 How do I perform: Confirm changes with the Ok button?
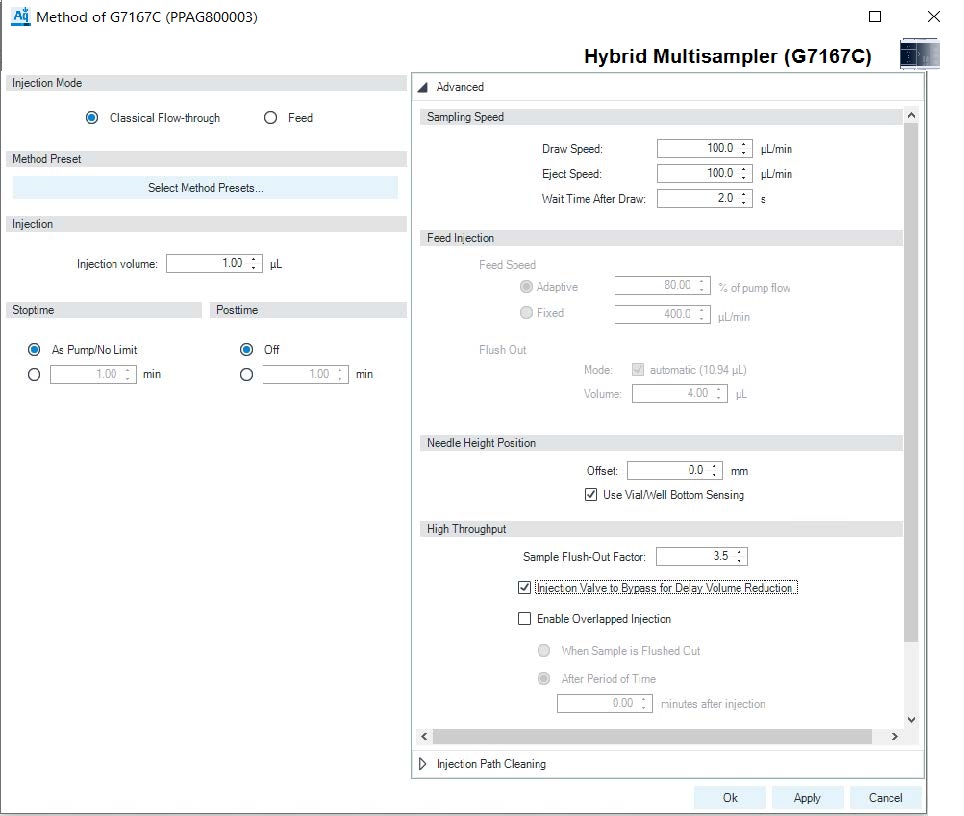click(729, 797)
